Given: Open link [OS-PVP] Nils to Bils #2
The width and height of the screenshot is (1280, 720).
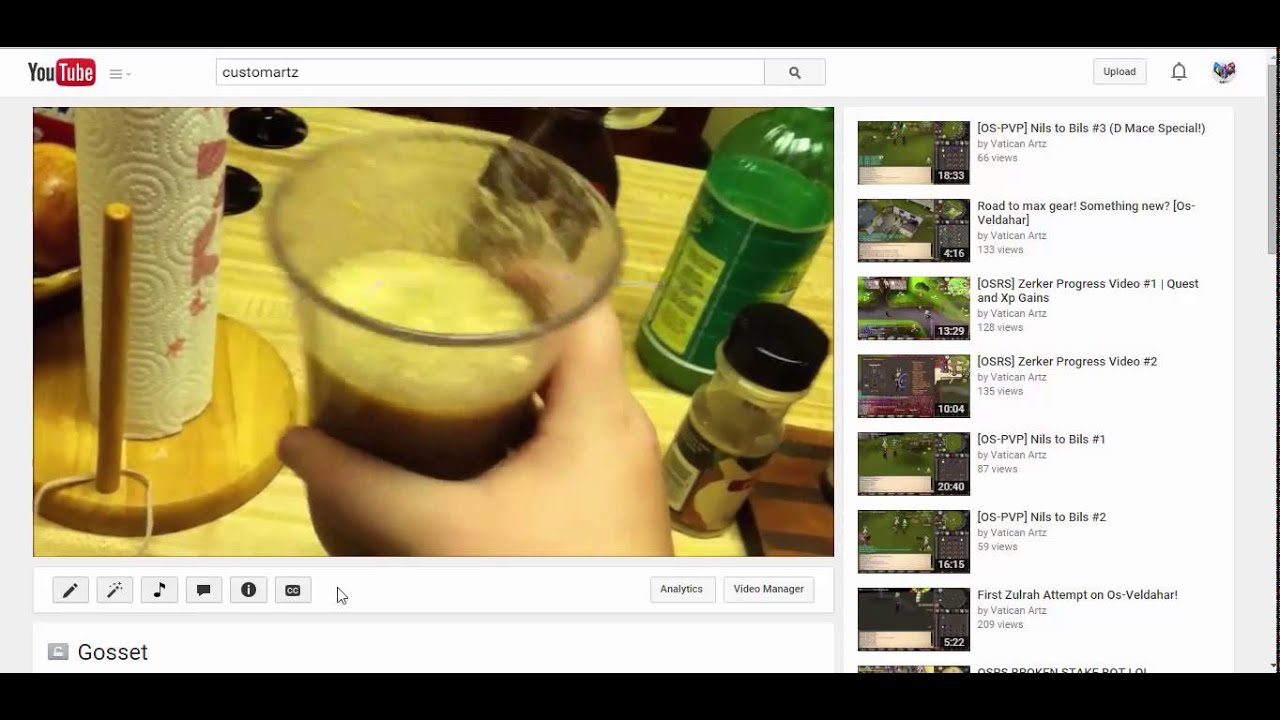Looking at the screenshot, I should tap(1042, 517).
